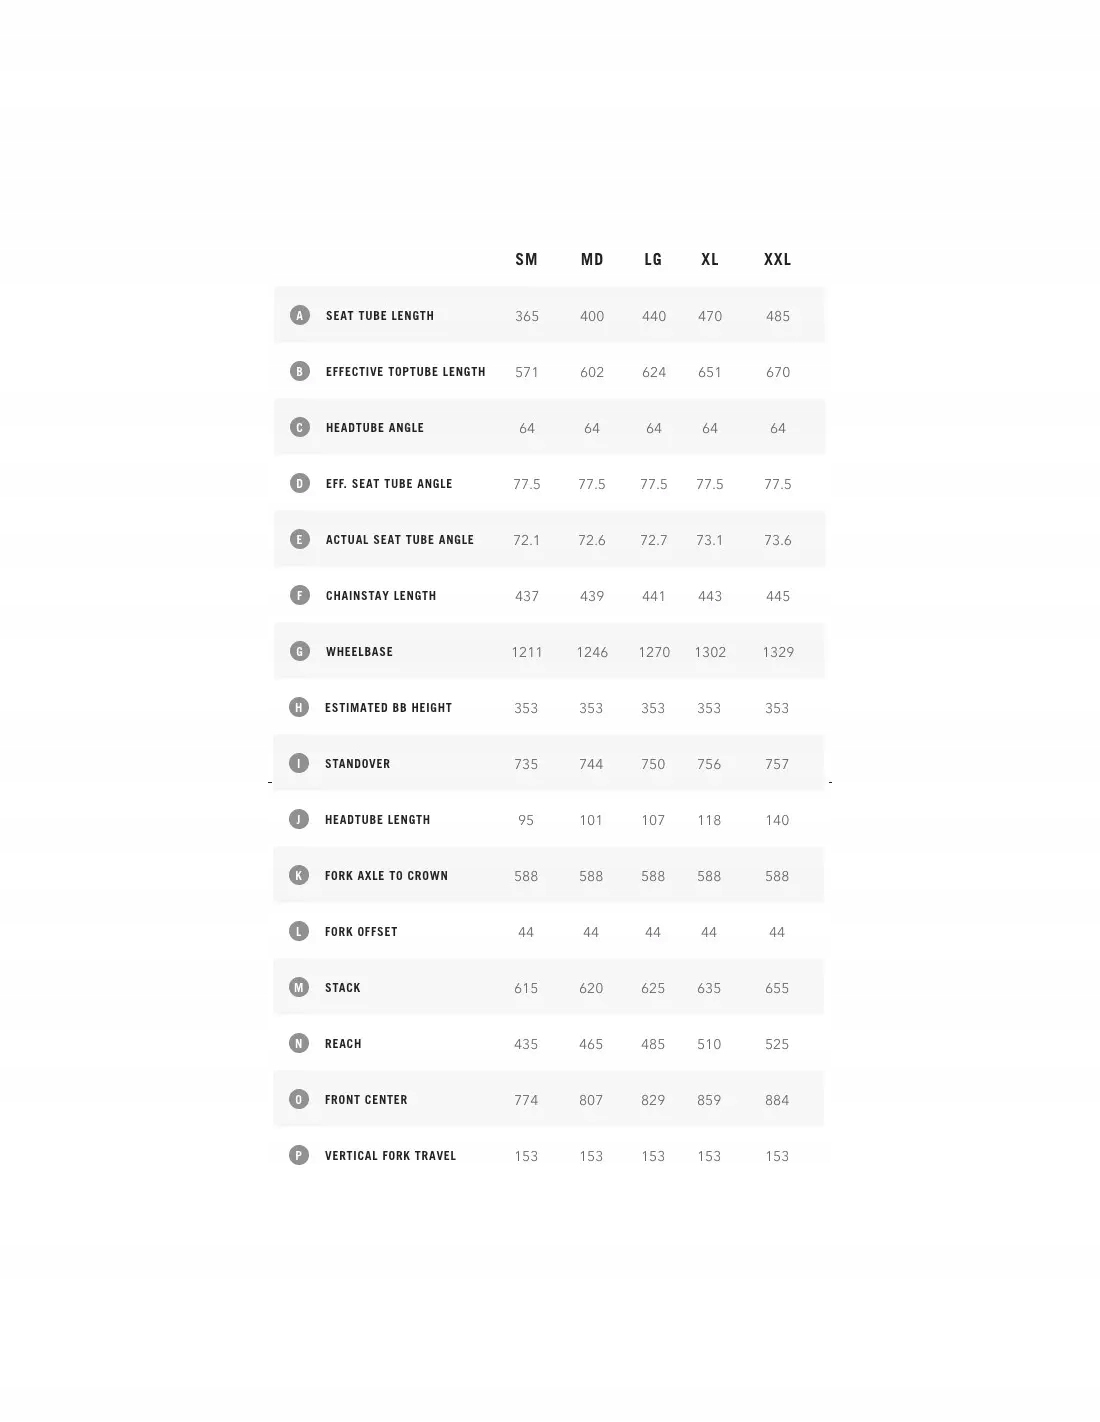Image resolution: width=1100 pixels, height=1422 pixels.
Task: Click the Wheelbase value 1270 for LG
Action: point(654,652)
